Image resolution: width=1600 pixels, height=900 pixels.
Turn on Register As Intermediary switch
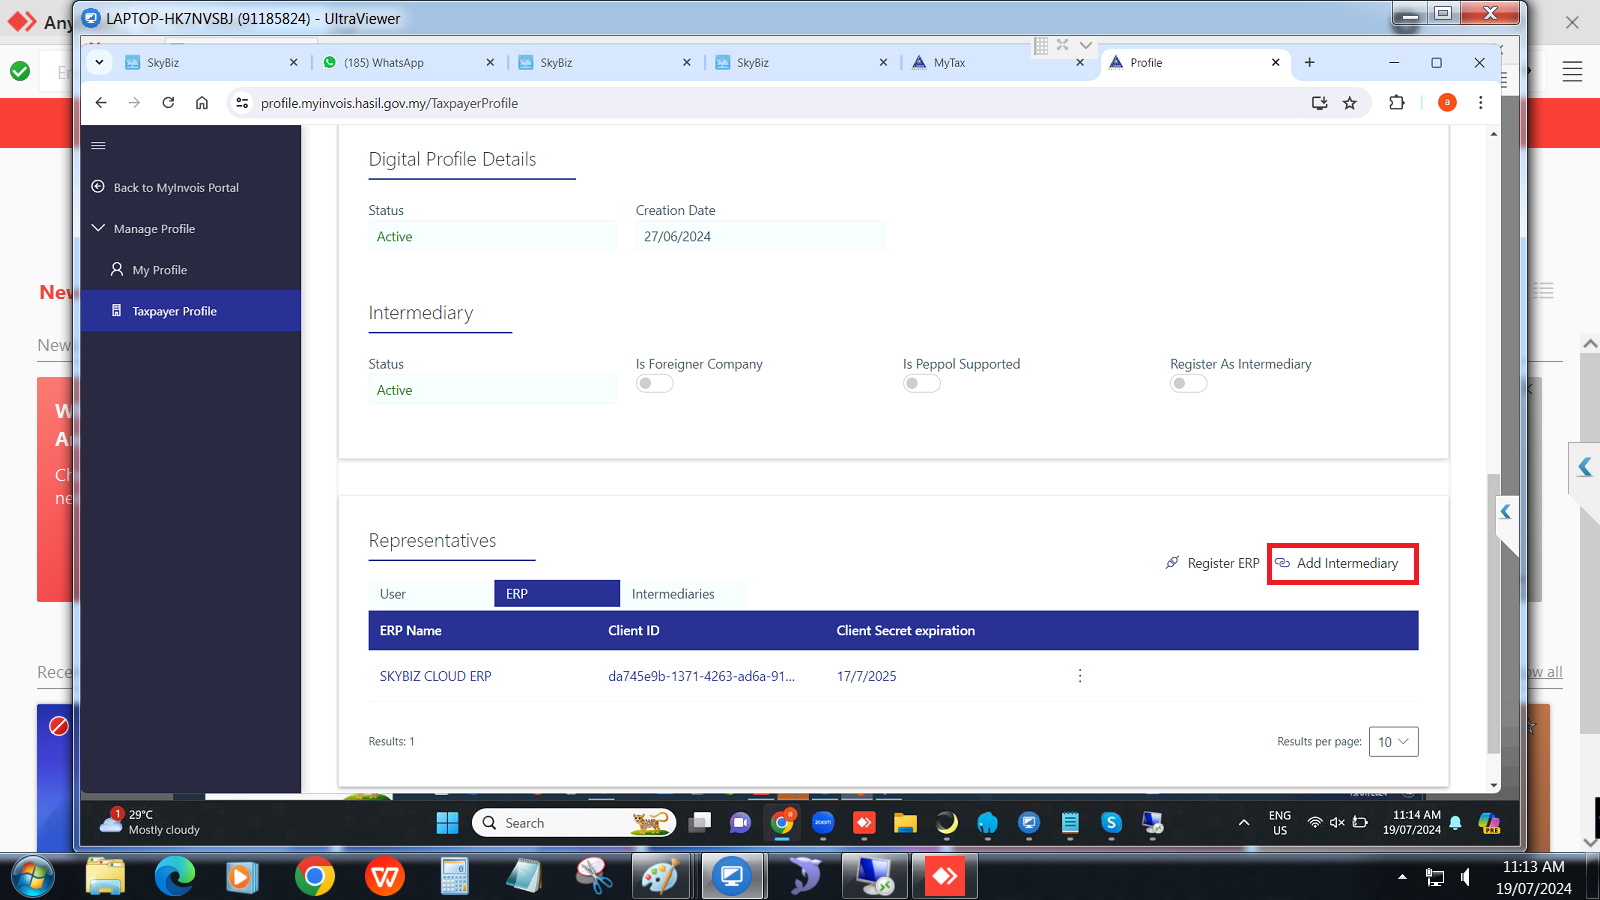1188,384
